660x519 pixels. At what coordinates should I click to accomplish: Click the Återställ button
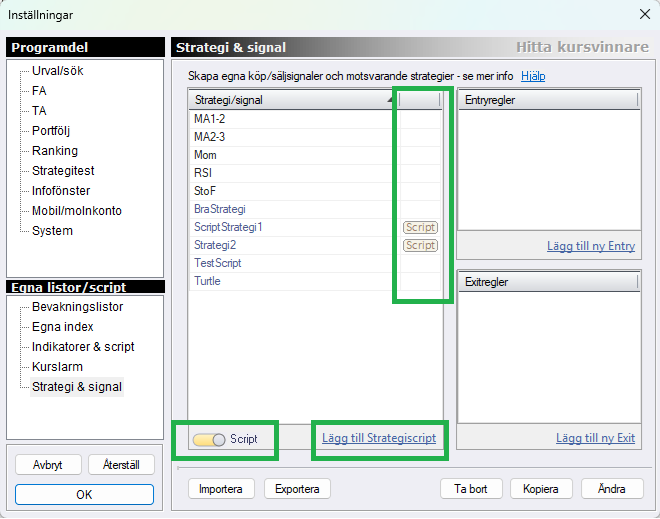coord(120,465)
